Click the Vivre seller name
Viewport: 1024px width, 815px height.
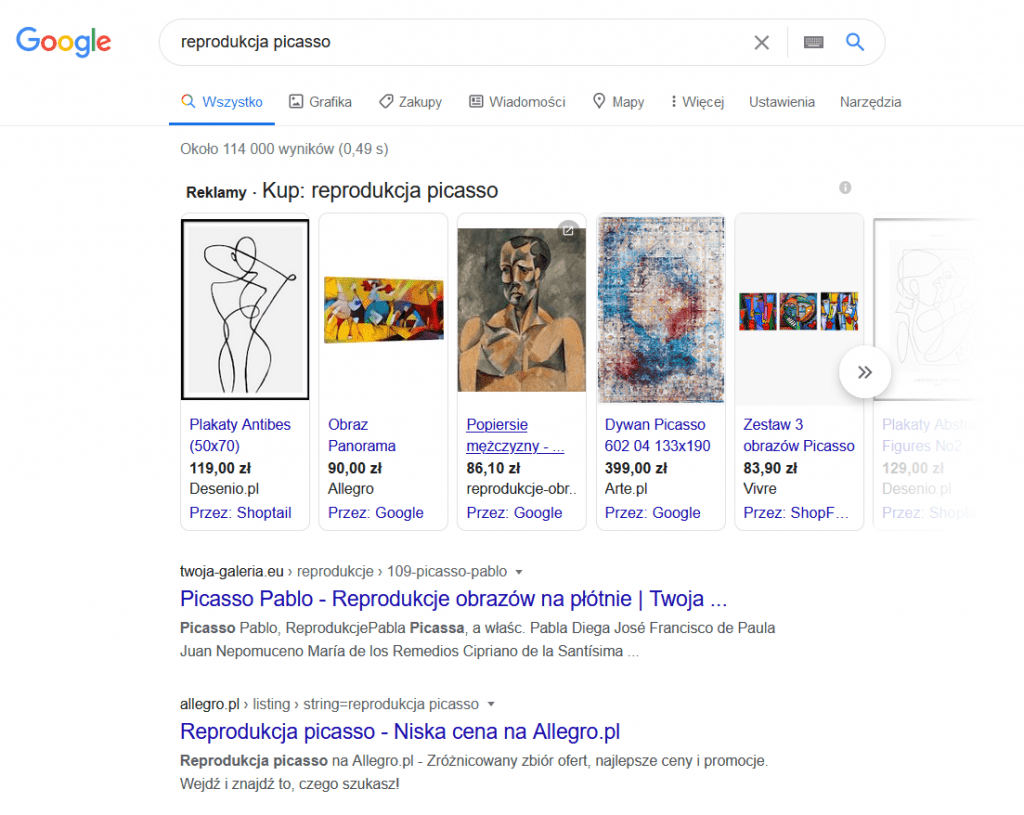click(760, 488)
